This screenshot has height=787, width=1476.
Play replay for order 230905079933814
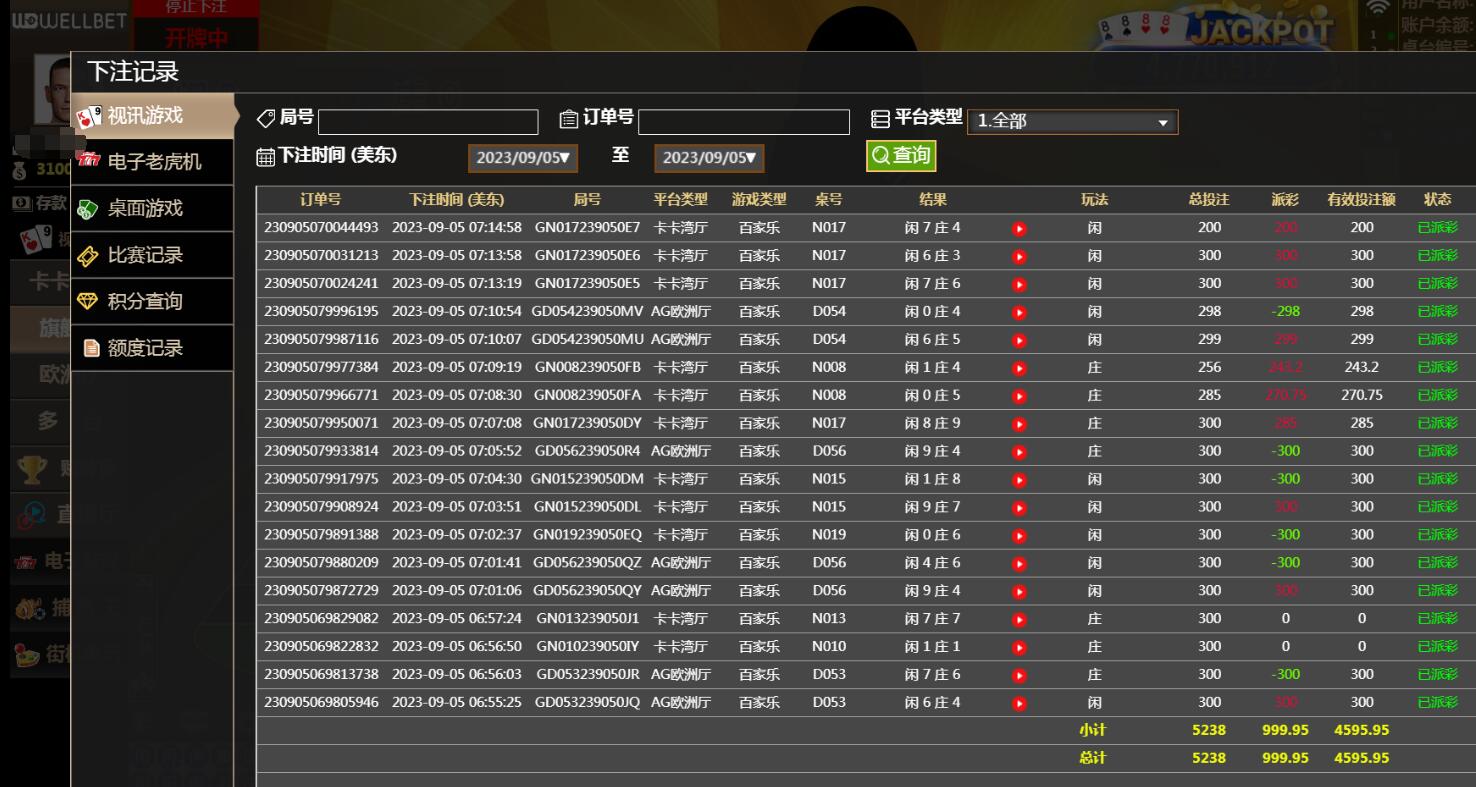click(1019, 452)
